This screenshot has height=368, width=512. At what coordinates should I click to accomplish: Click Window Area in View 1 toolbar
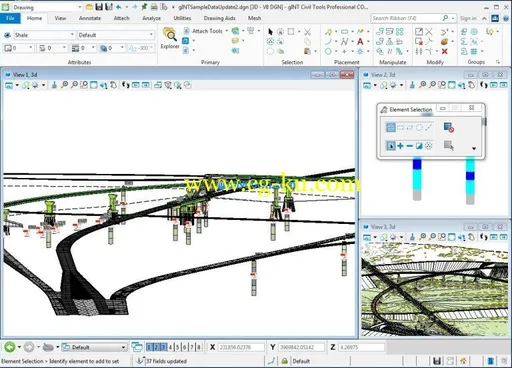[84, 85]
